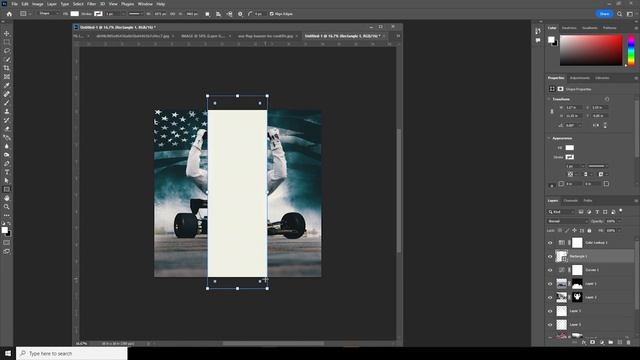This screenshot has width=640, height=360.
Task: Open path arrangement options
Action: pyautogui.click(x=229, y=14)
